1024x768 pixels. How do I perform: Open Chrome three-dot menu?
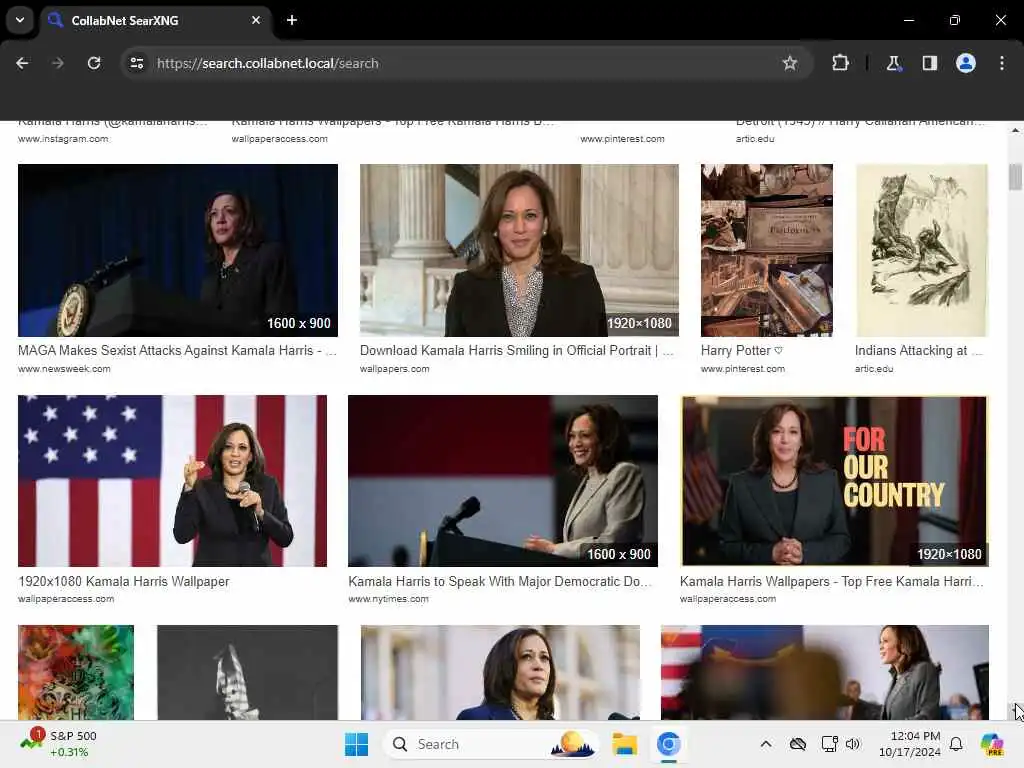point(1002,63)
